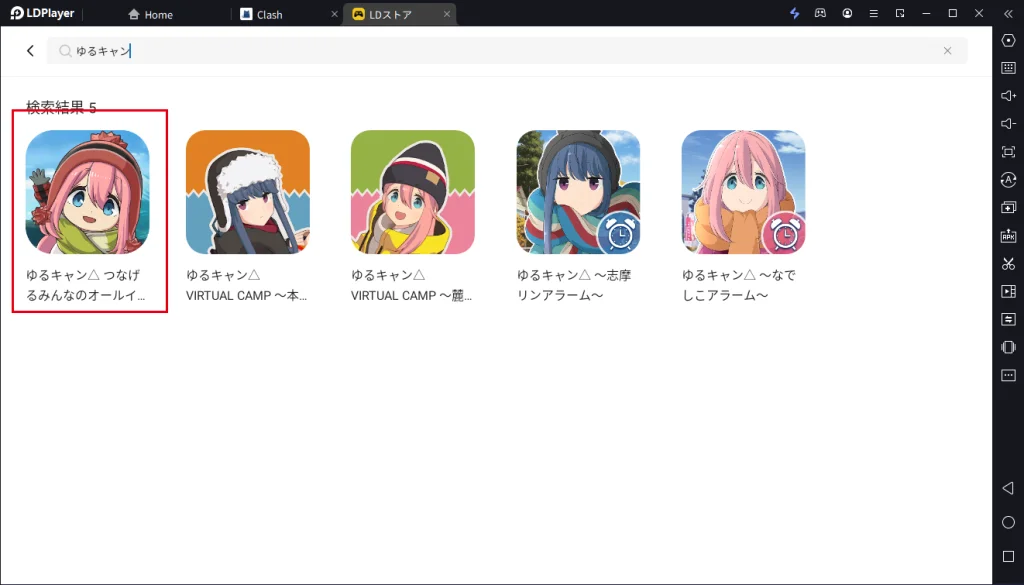Open the multi-instance add window icon
The width and height of the screenshot is (1024, 585).
1008,208
